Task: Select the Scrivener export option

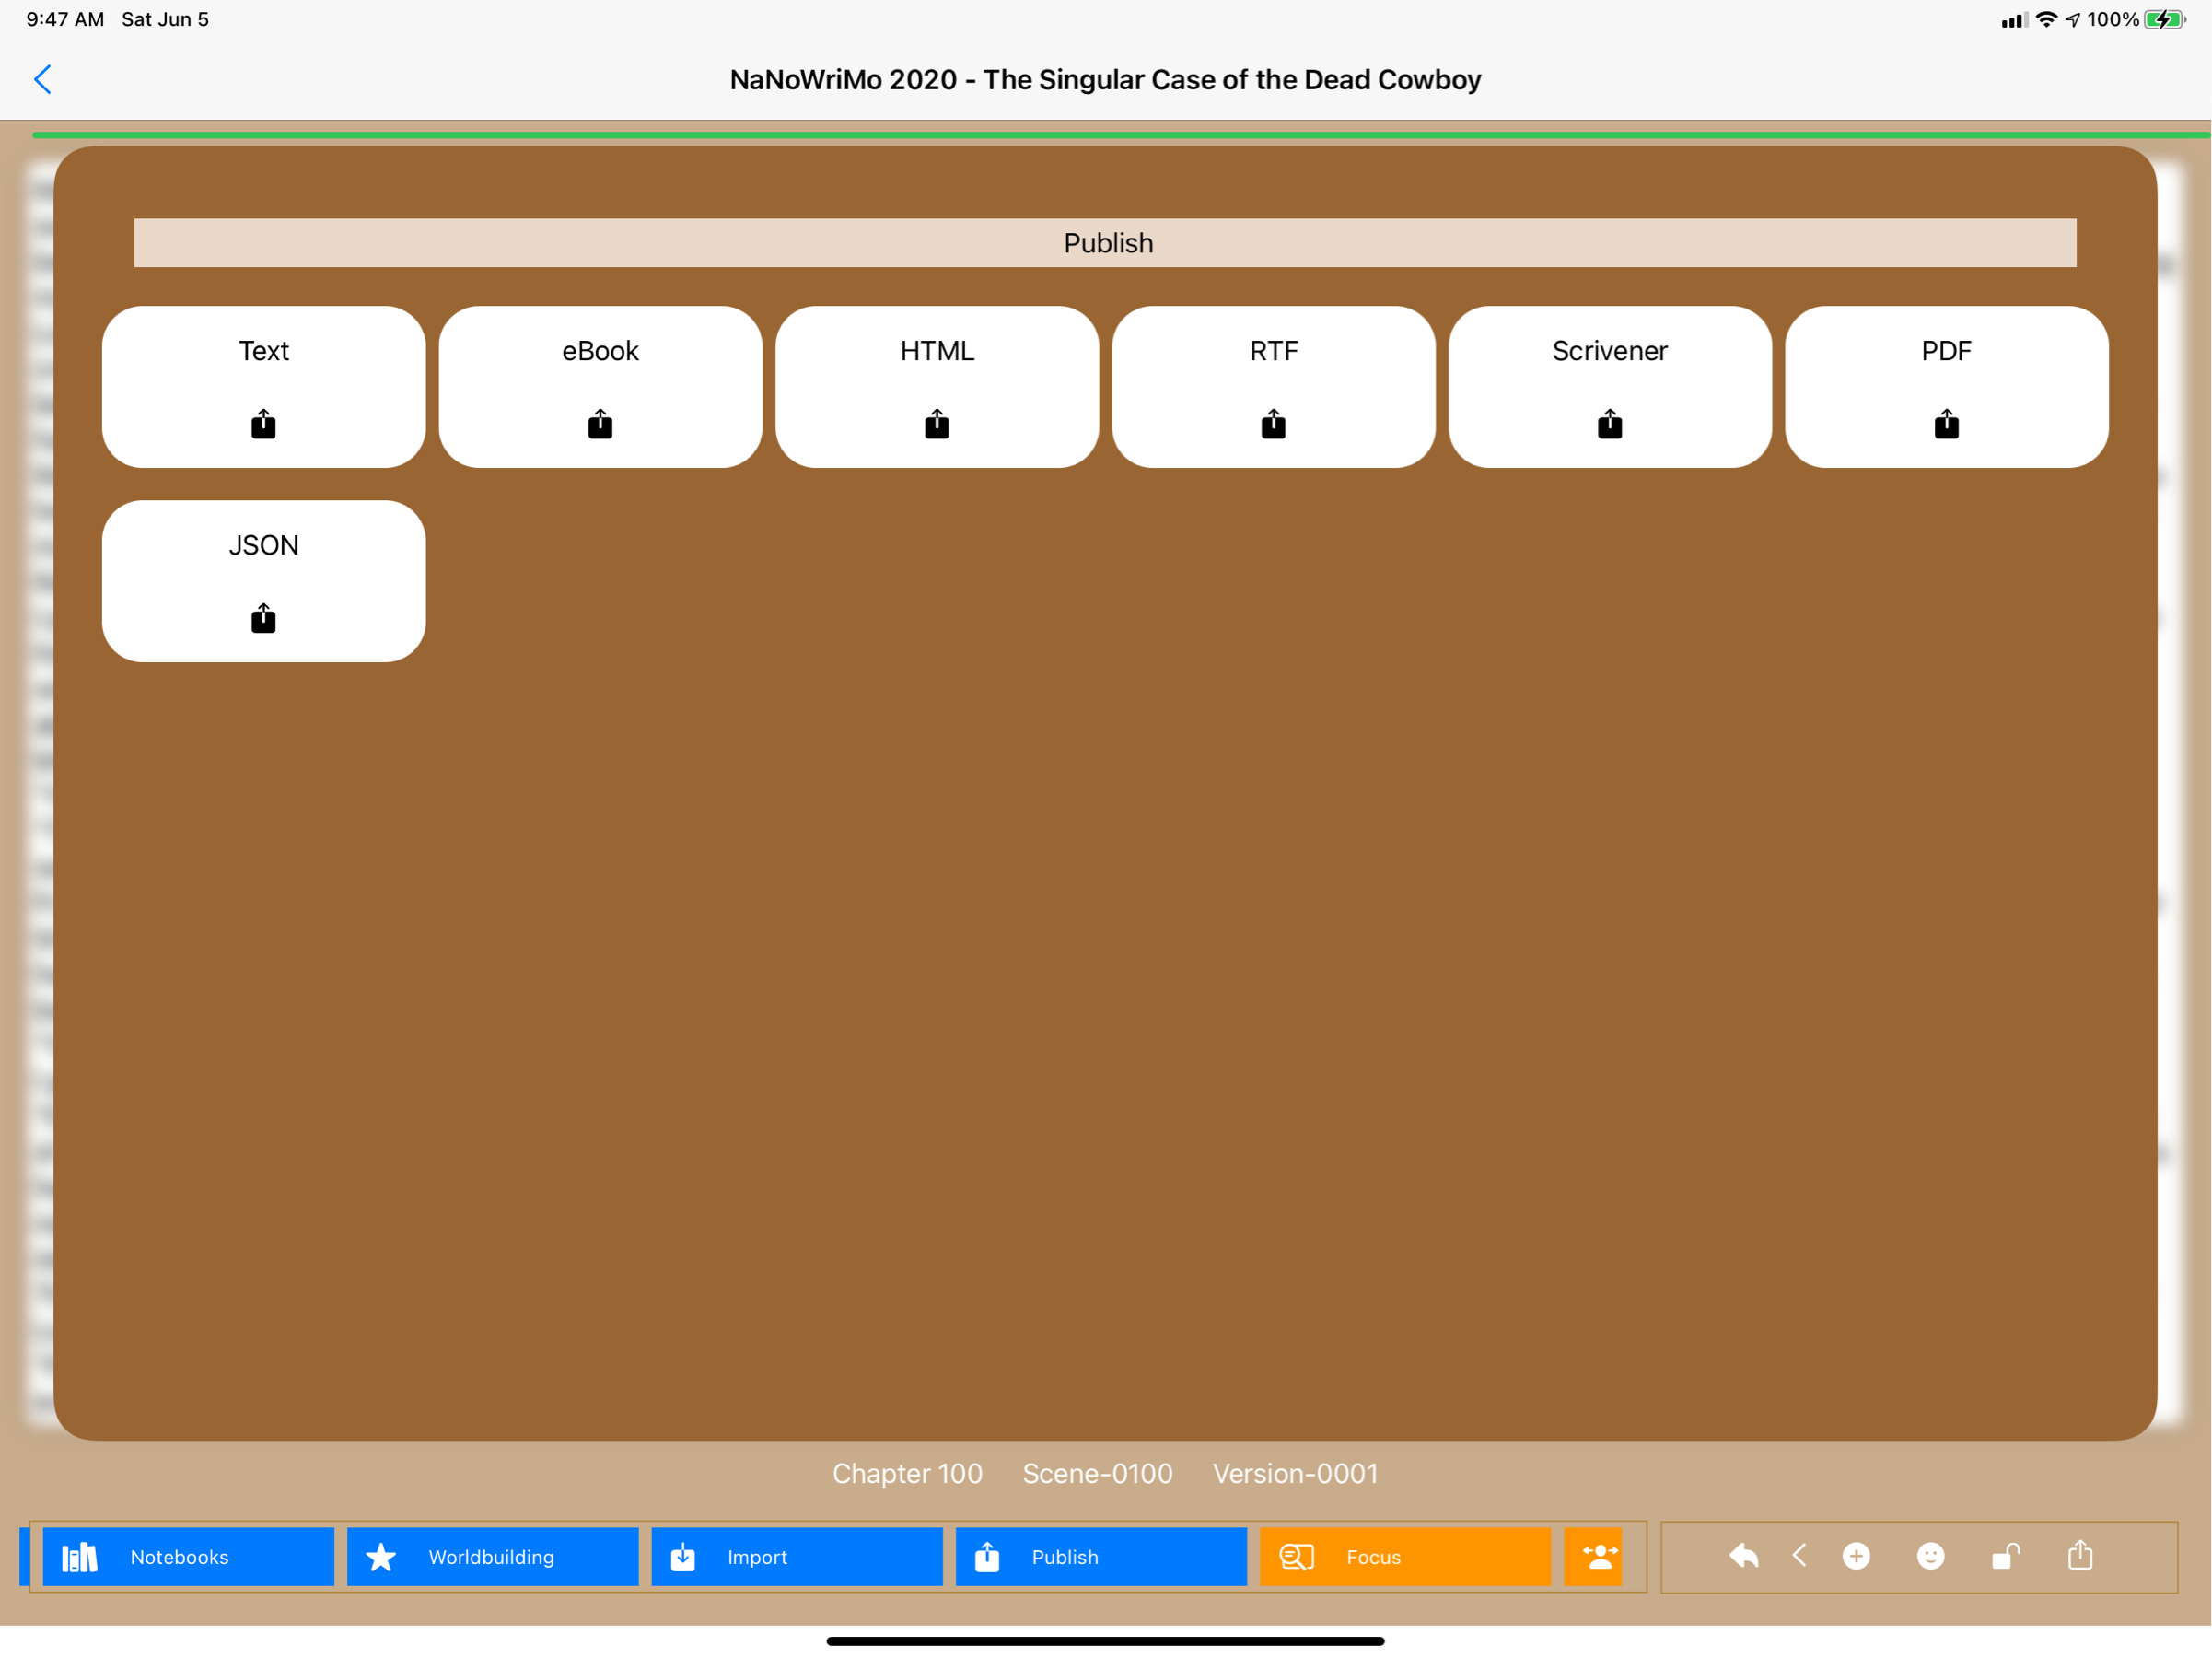Action: pos(1610,387)
